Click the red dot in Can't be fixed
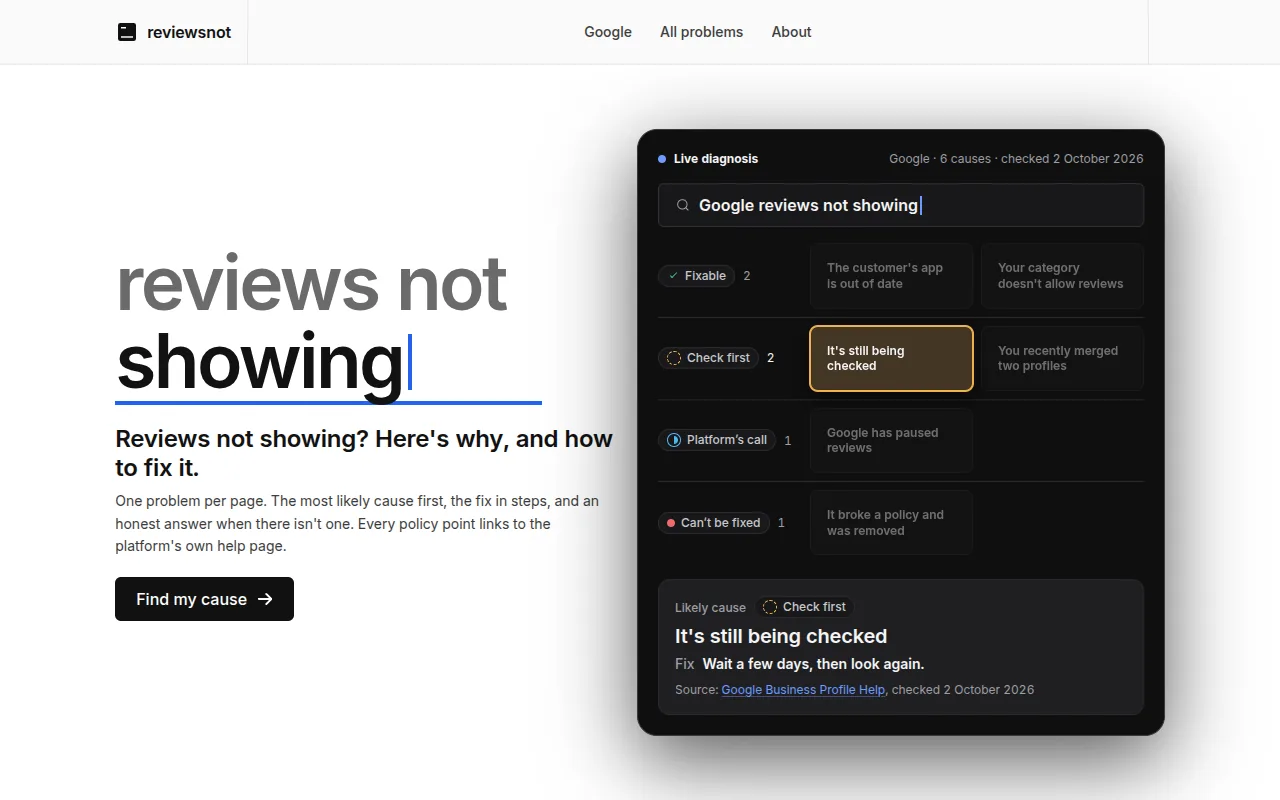The height and width of the screenshot is (800, 1280). [671, 523]
